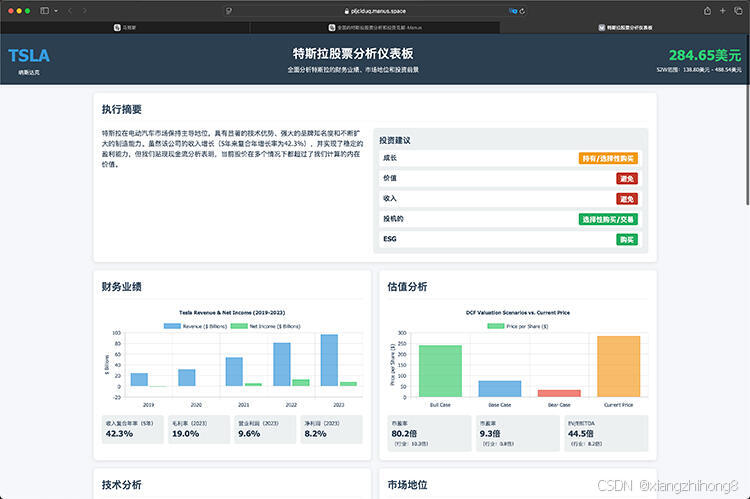Click the 44.5倍 EV/EBITDA card
The width and height of the screenshot is (750, 499).
coord(606,433)
